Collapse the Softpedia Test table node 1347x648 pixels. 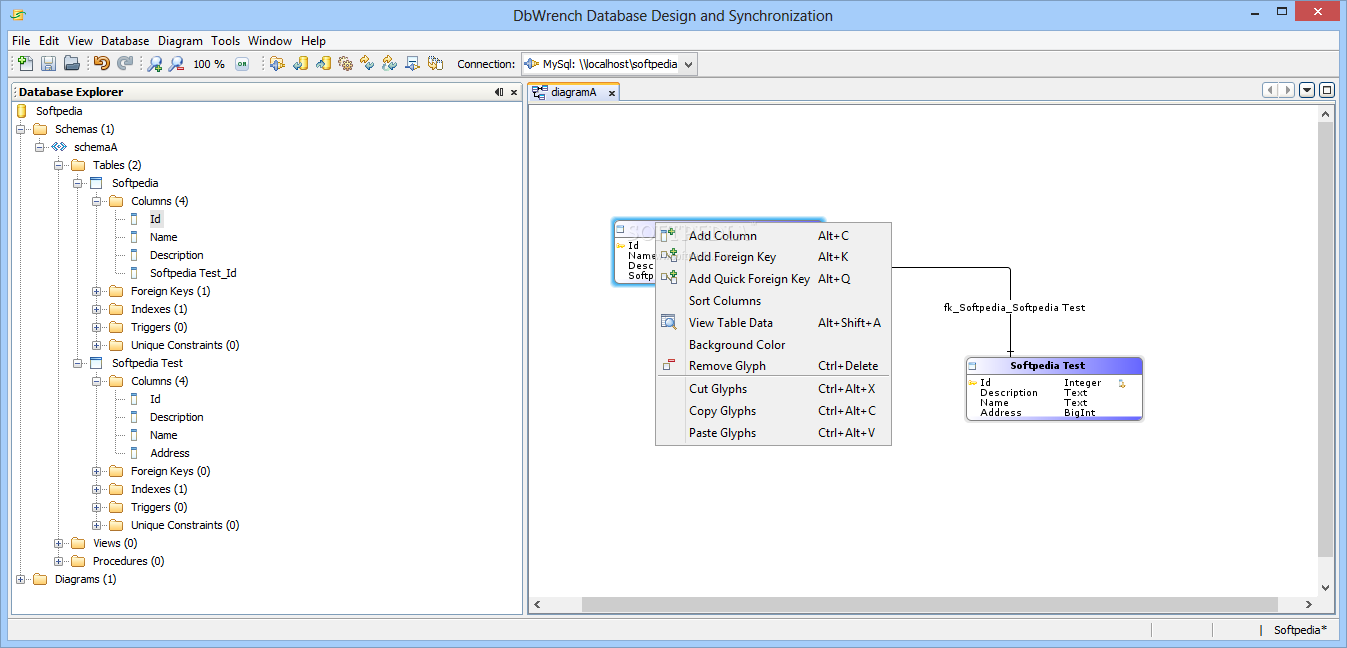pos(78,363)
